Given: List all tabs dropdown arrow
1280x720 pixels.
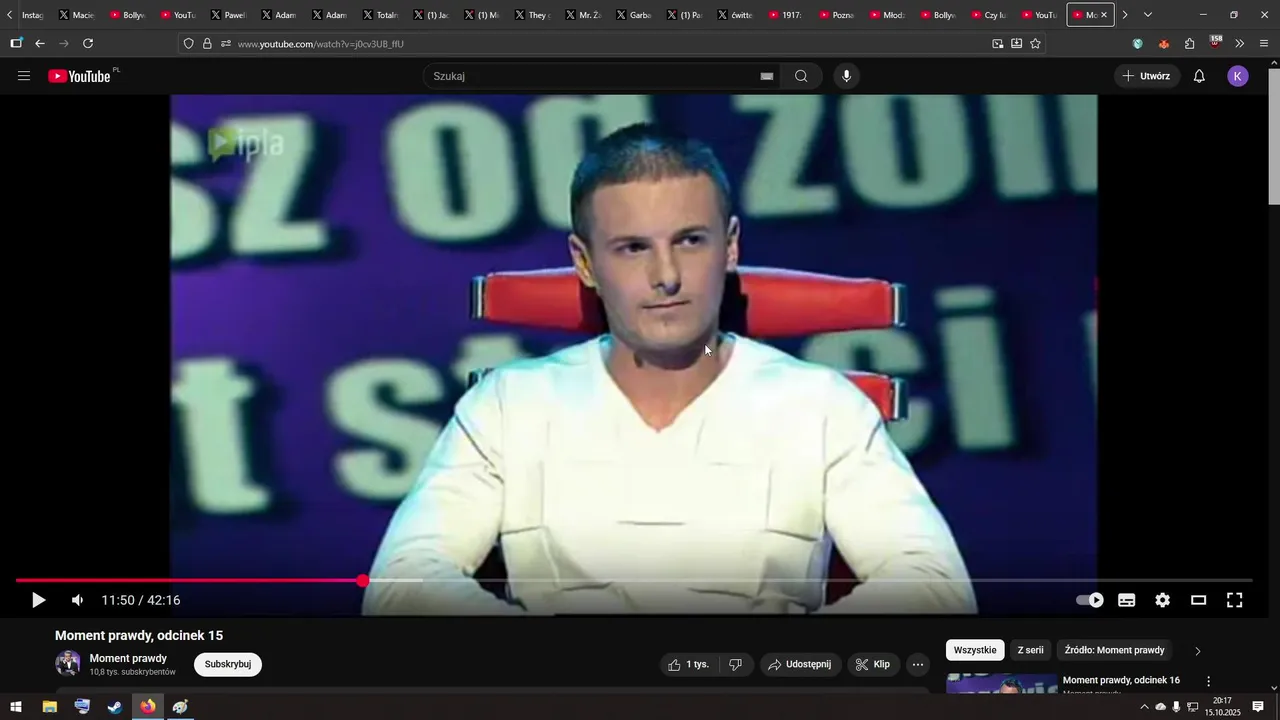Looking at the screenshot, I should [x=1148, y=15].
